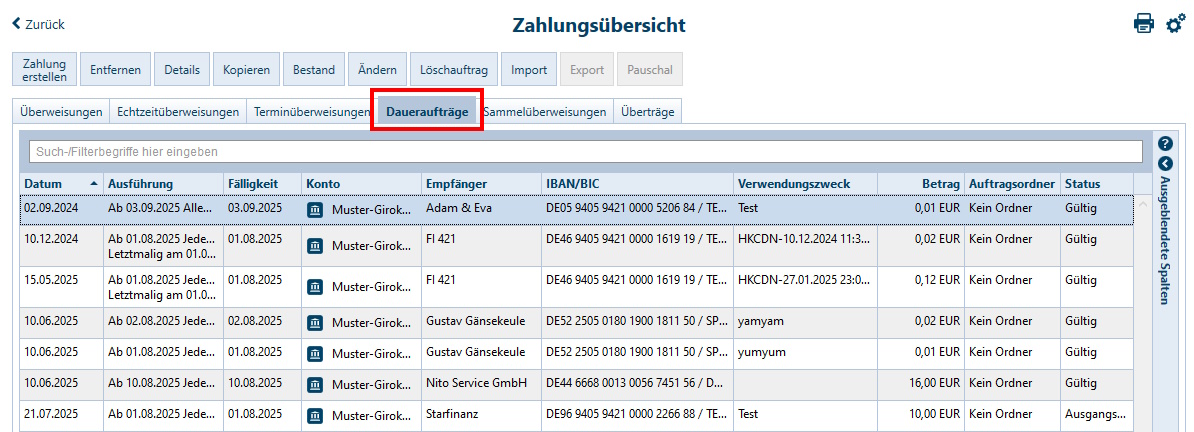
Task: Sort by the Betrag column header
Action: click(921, 184)
